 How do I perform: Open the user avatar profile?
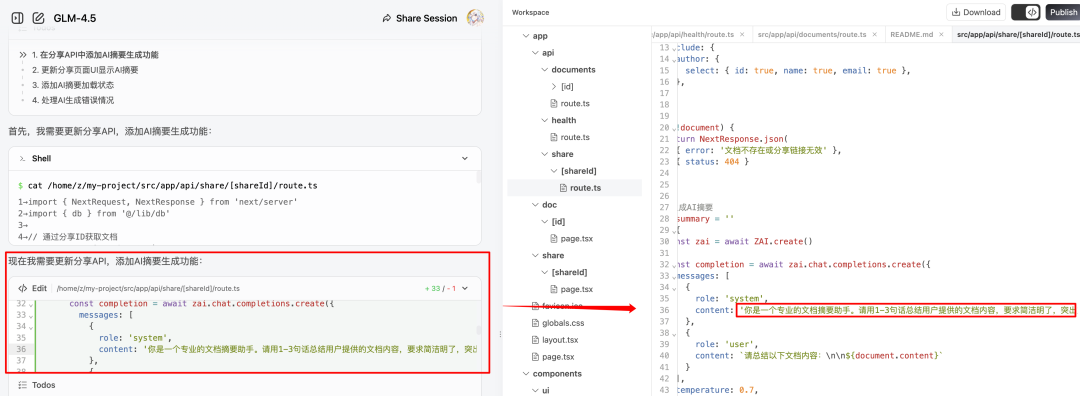pyautogui.click(x=475, y=18)
